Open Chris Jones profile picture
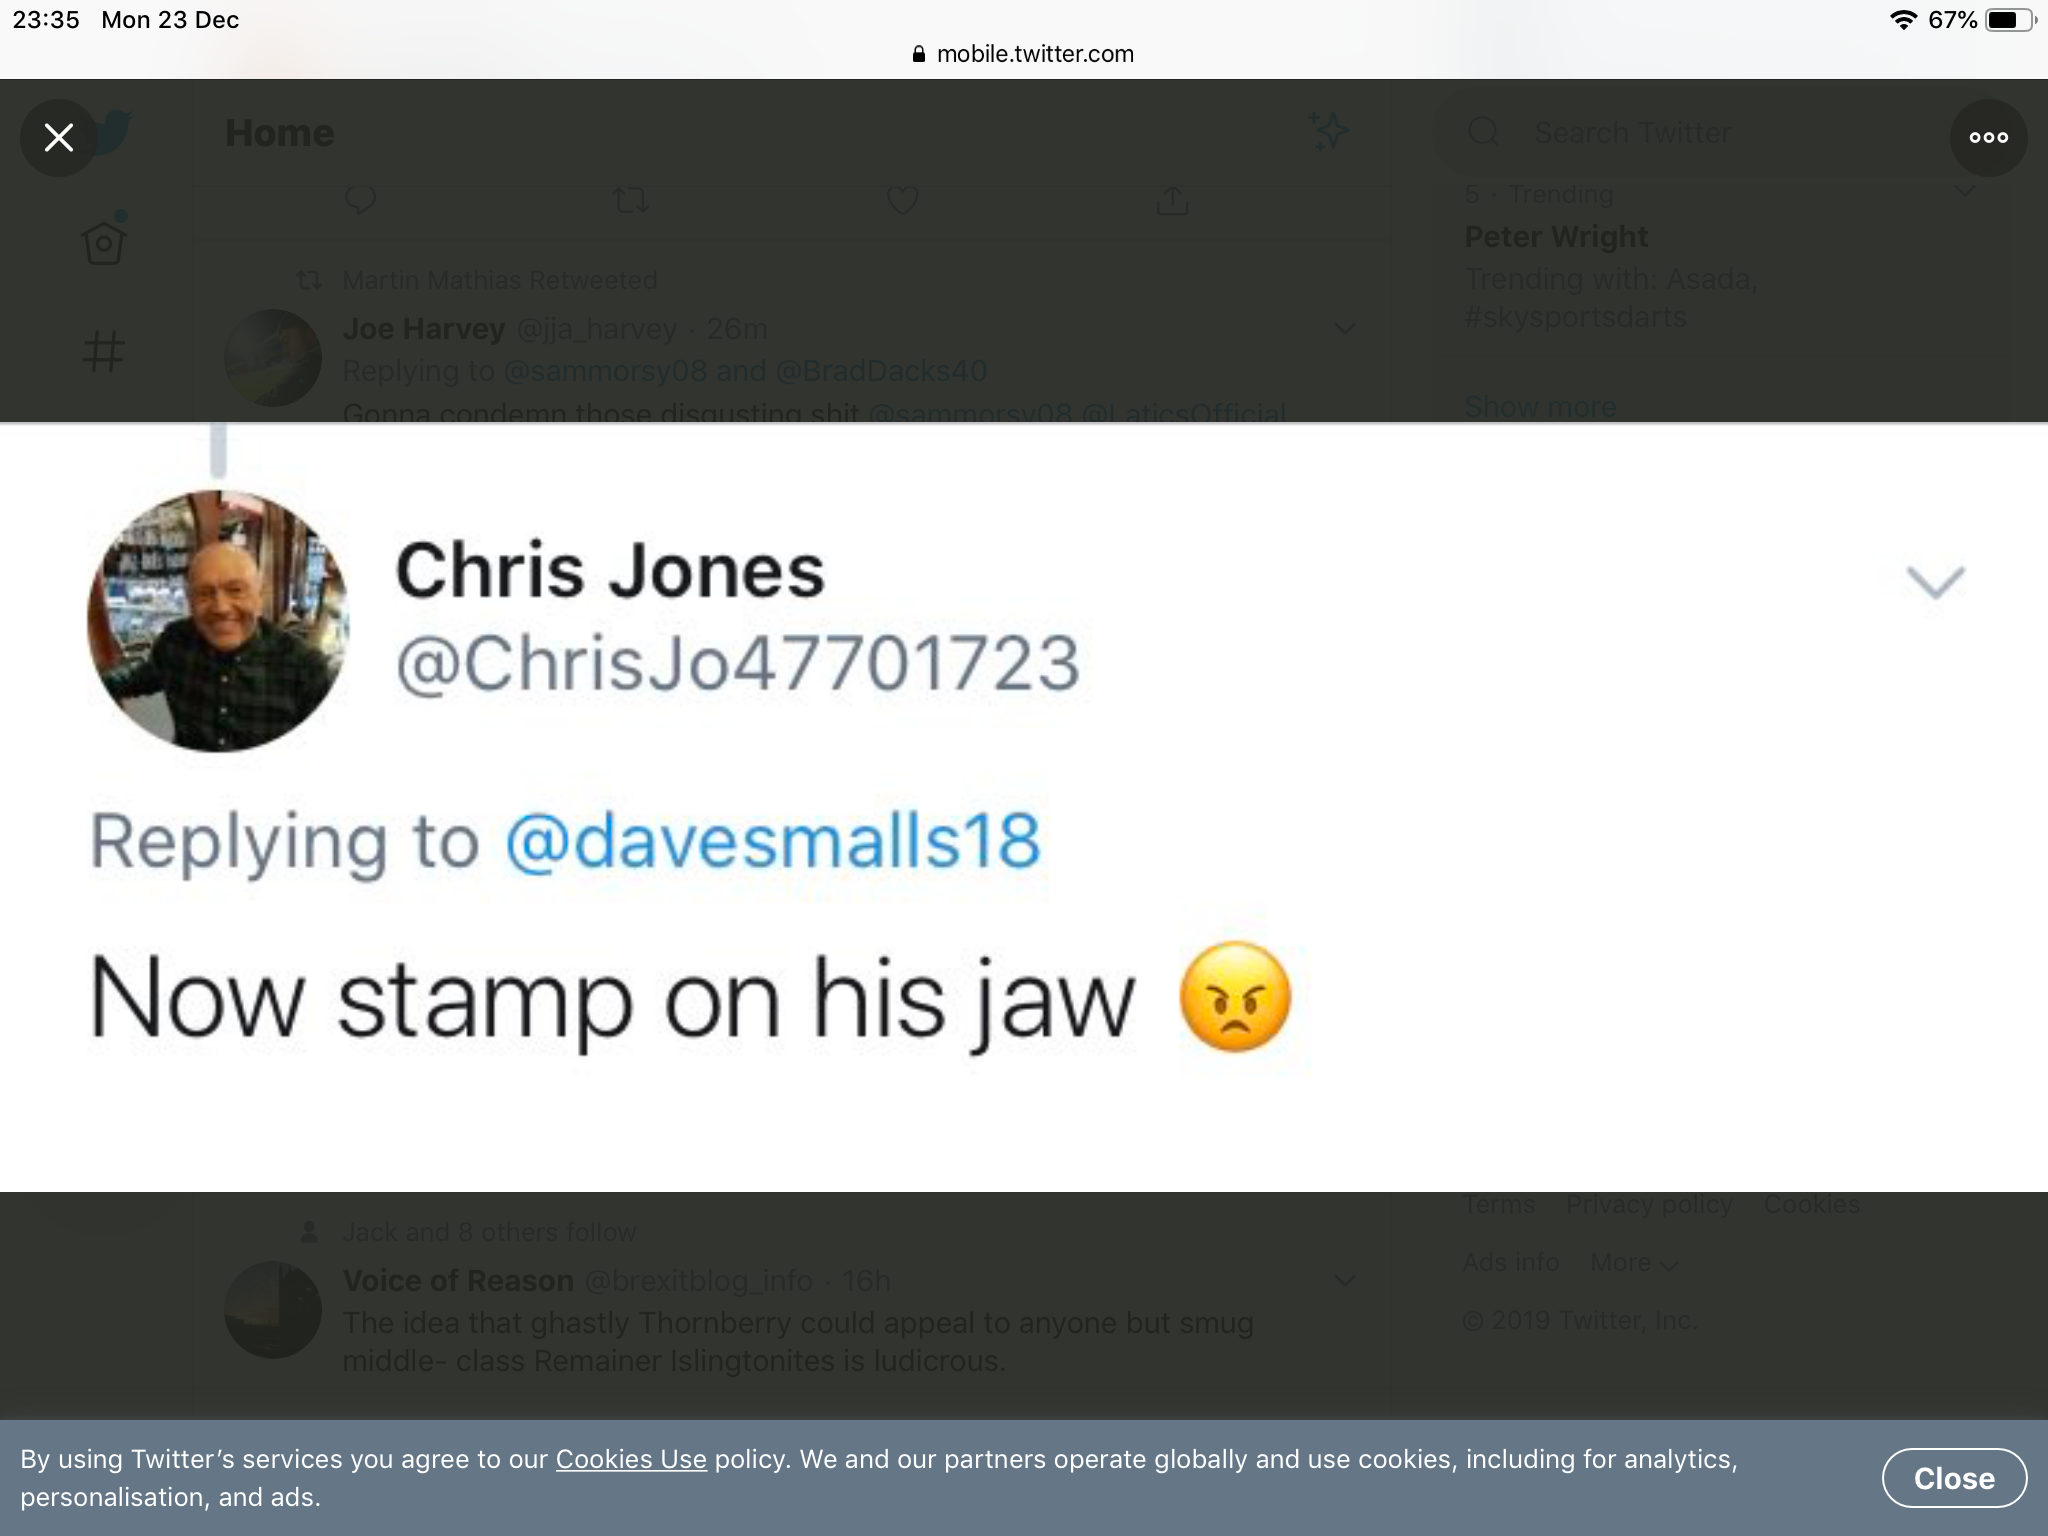2048x1536 pixels. pyautogui.click(x=218, y=621)
